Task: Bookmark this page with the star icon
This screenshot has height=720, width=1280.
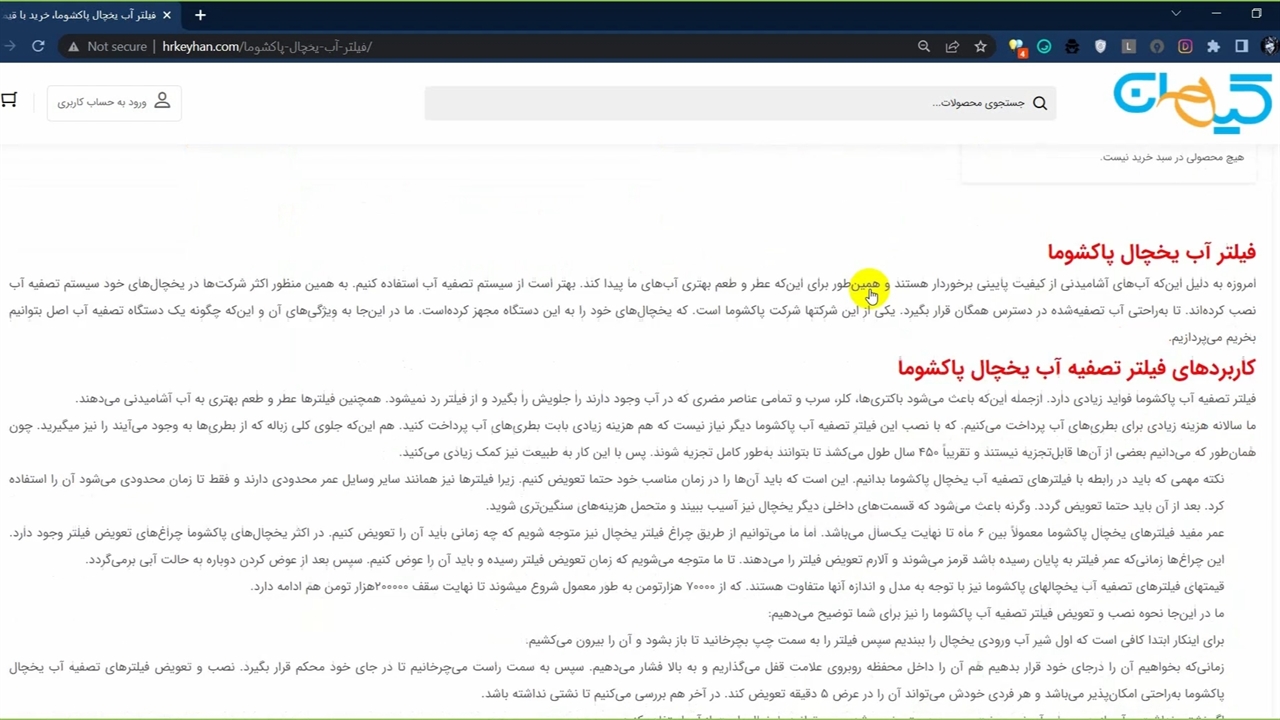Action: (980, 46)
